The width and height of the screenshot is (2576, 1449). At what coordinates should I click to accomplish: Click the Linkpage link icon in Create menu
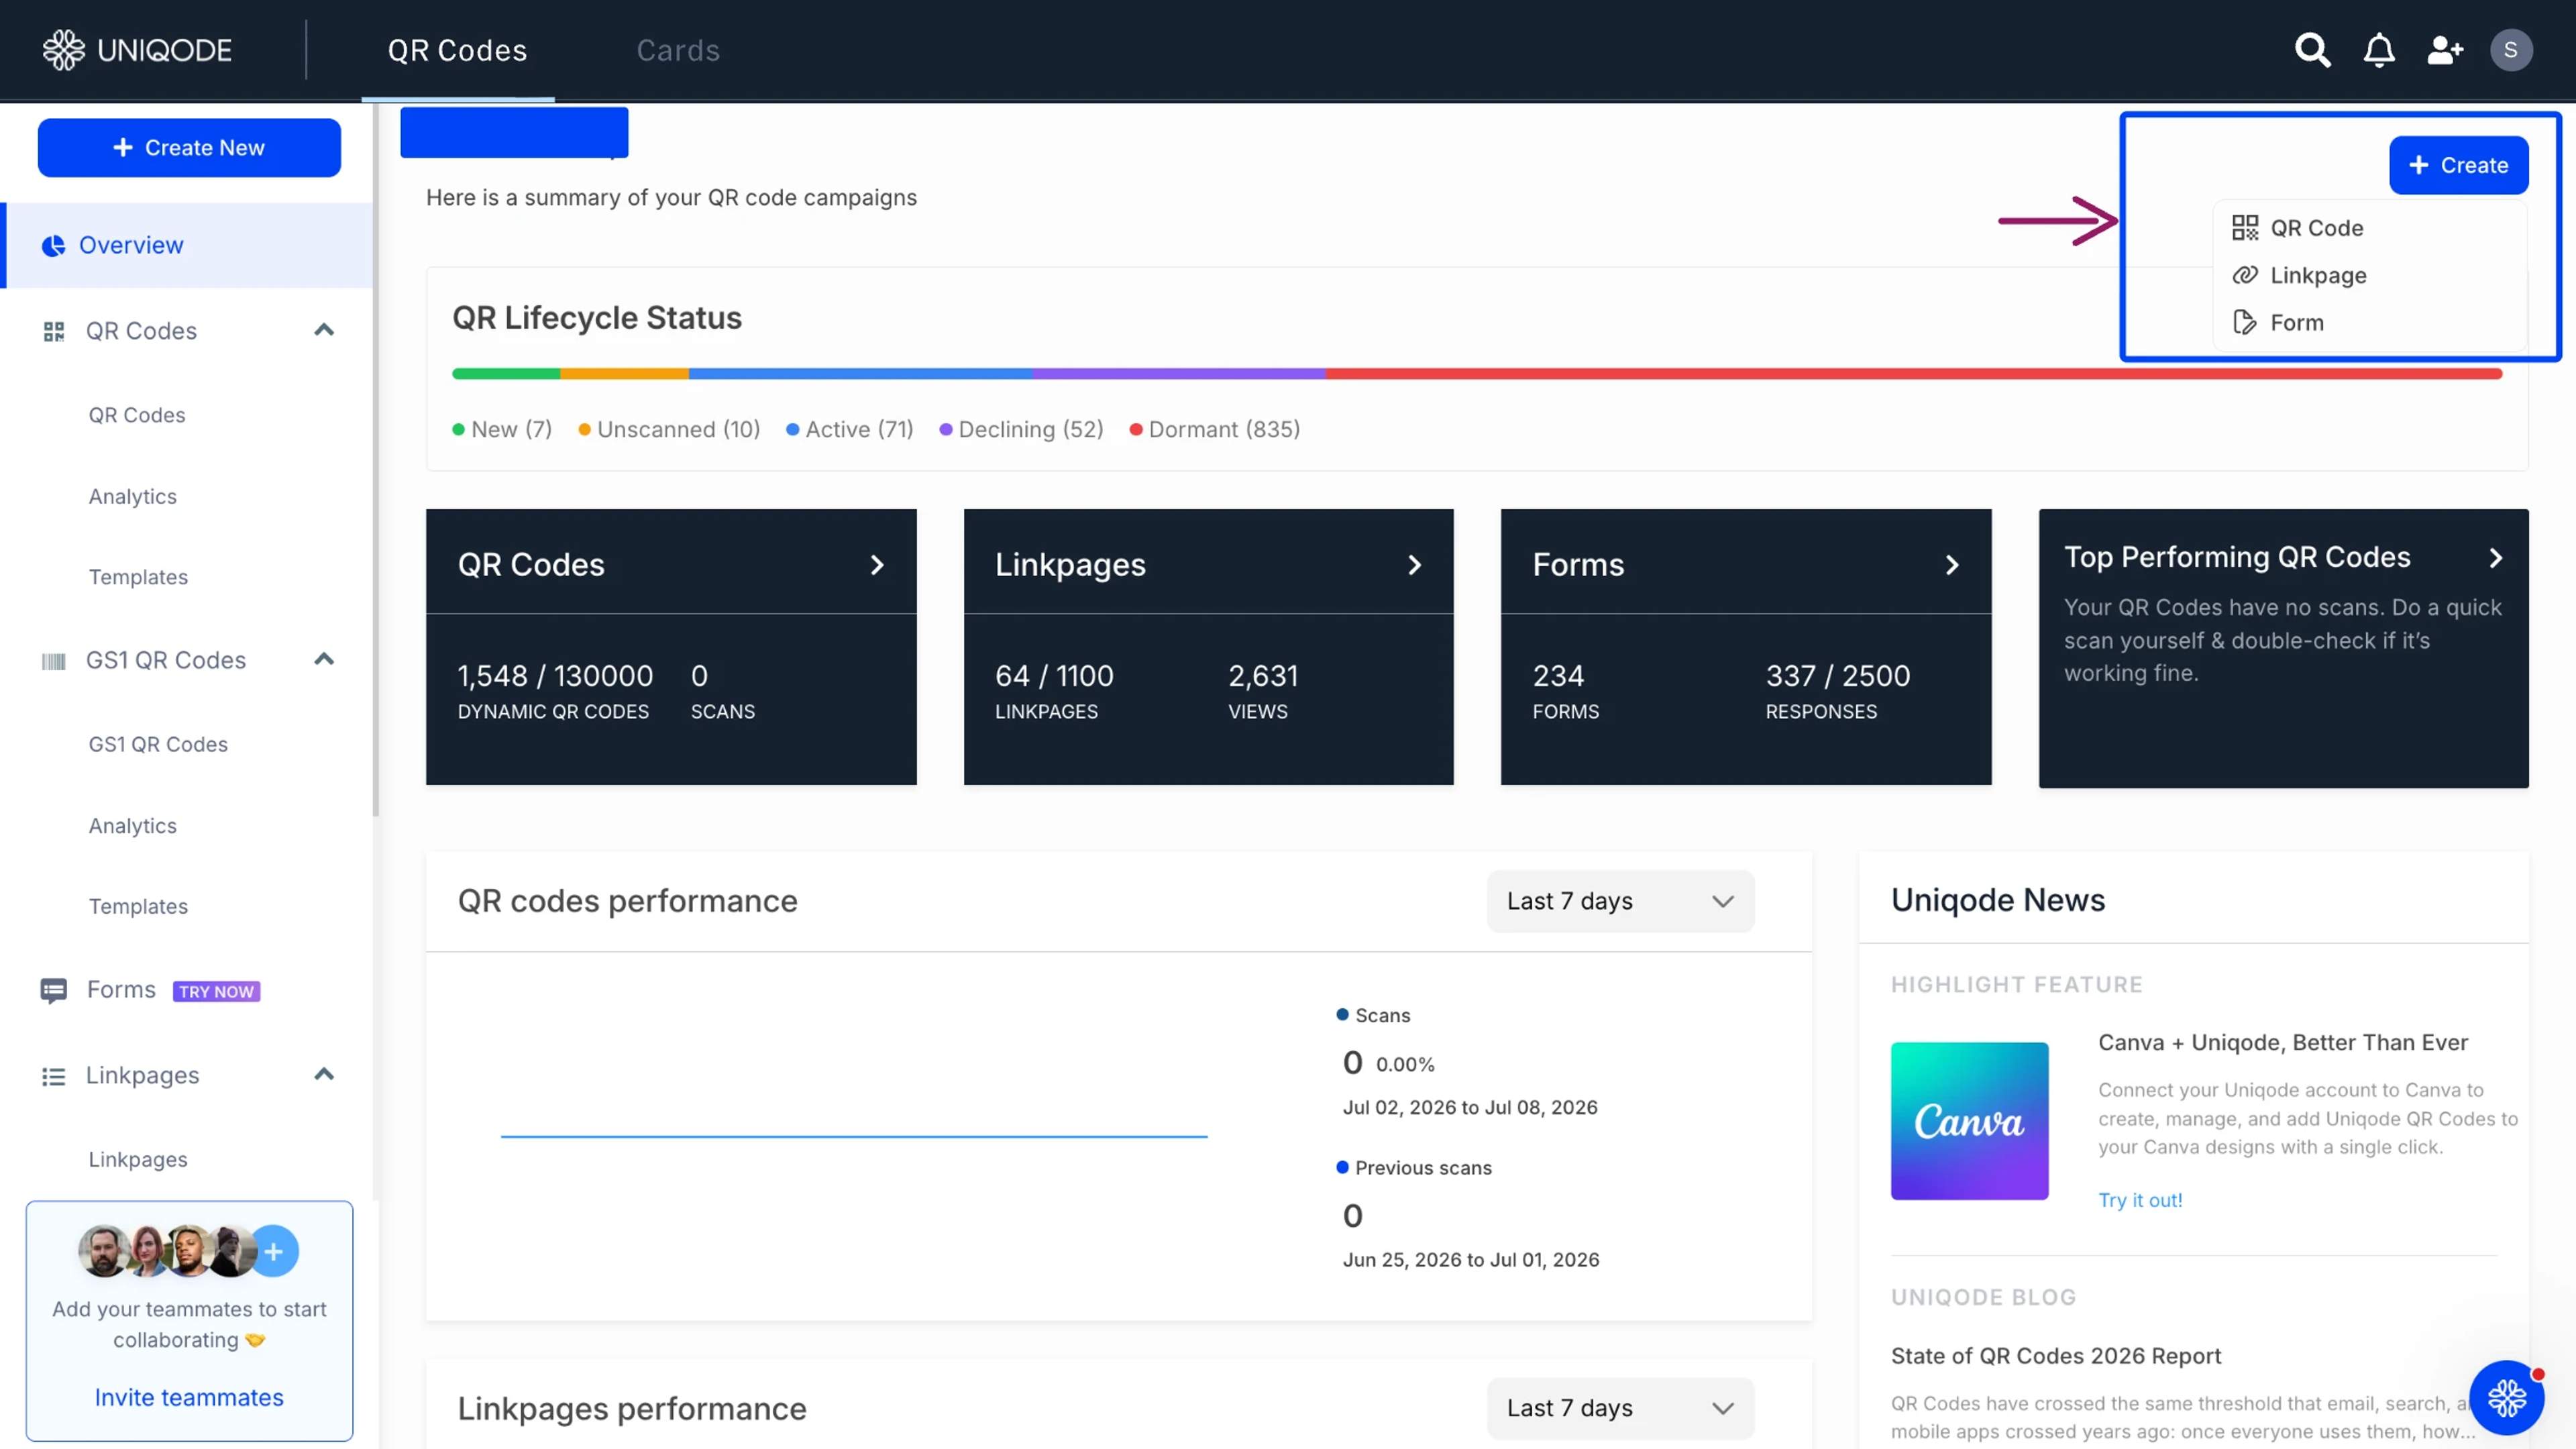(x=2245, y=275)
